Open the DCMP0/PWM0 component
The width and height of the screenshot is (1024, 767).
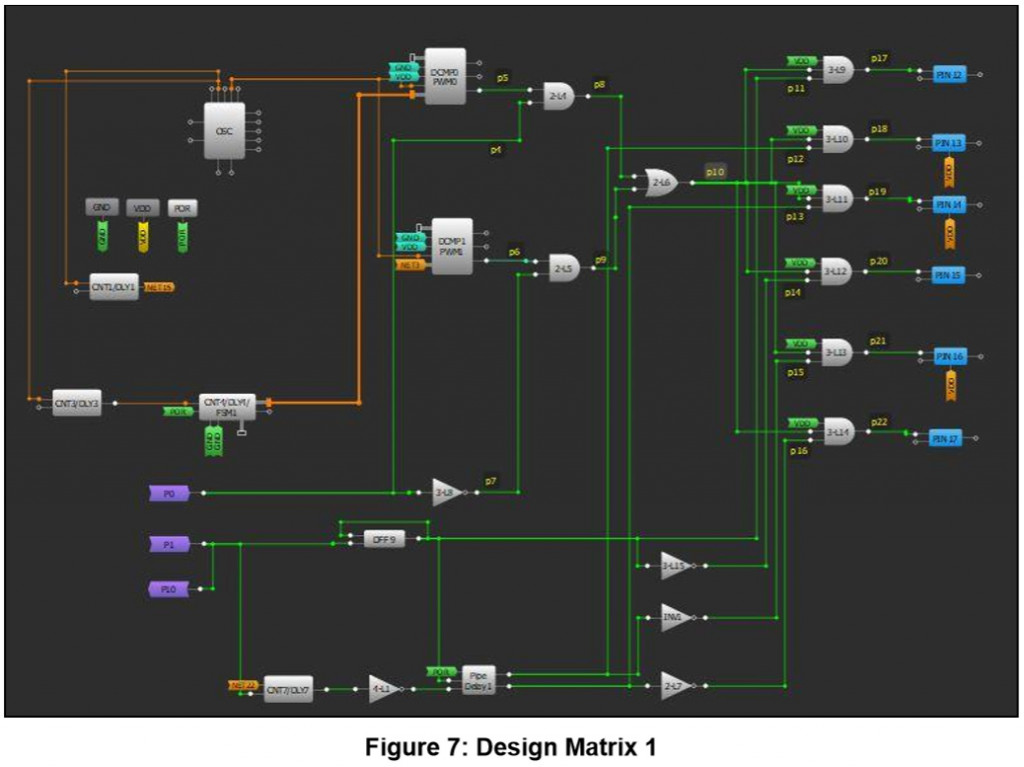pyautogui.click(x=448, y=78)
